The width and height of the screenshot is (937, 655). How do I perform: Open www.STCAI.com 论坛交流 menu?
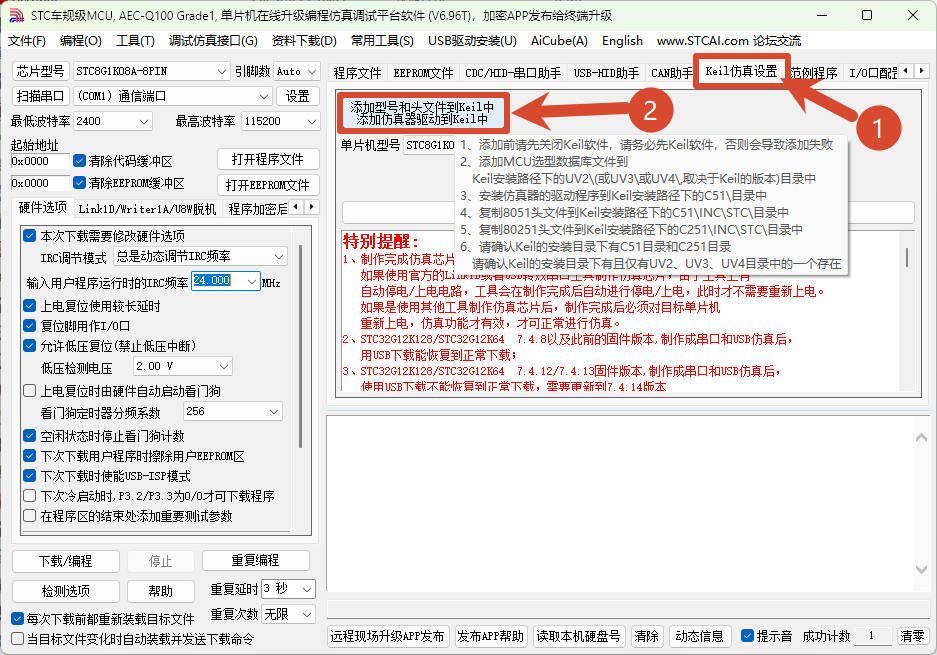728,41
